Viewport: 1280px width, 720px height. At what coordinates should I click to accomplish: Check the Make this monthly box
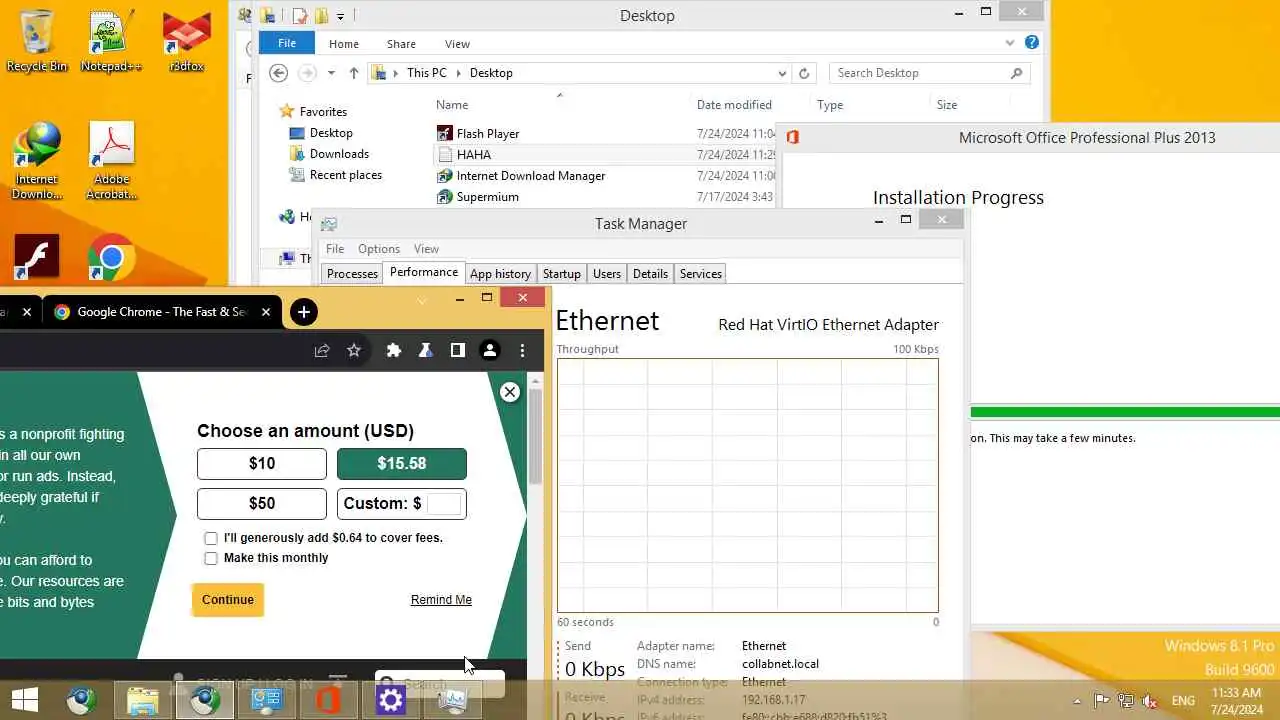(x=211, y=558)
